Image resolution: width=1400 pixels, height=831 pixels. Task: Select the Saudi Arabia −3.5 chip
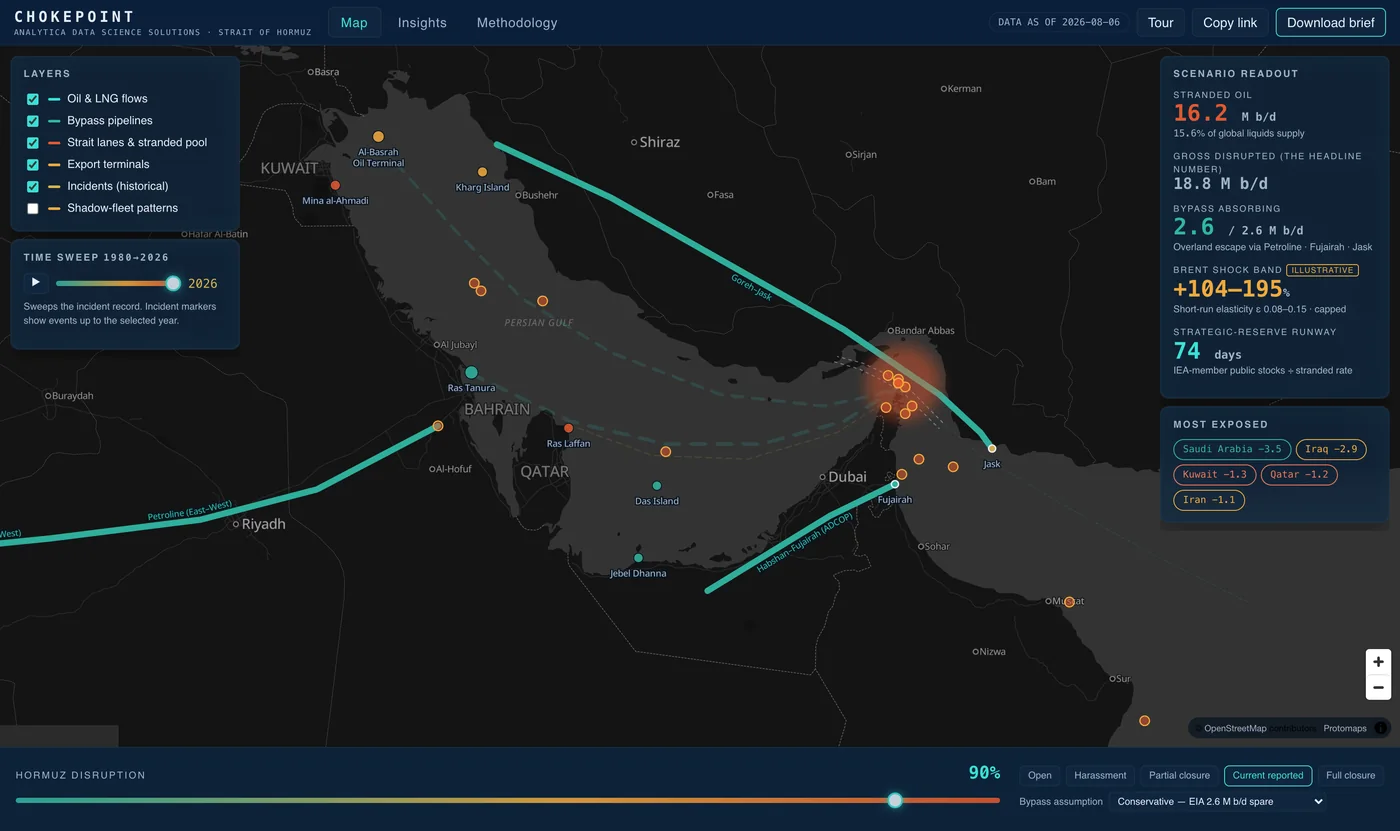click(x=1232, y=449)
